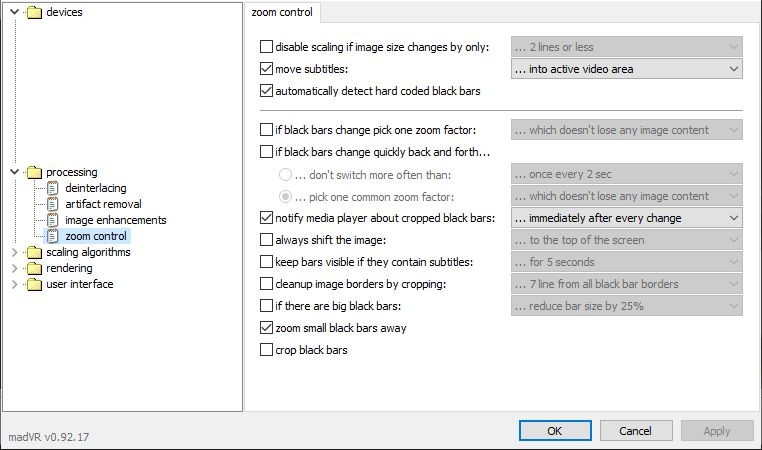The width and height of the screenshot is (762, 450).
Task: Select the artifact removal page icon
Action: 52,204
